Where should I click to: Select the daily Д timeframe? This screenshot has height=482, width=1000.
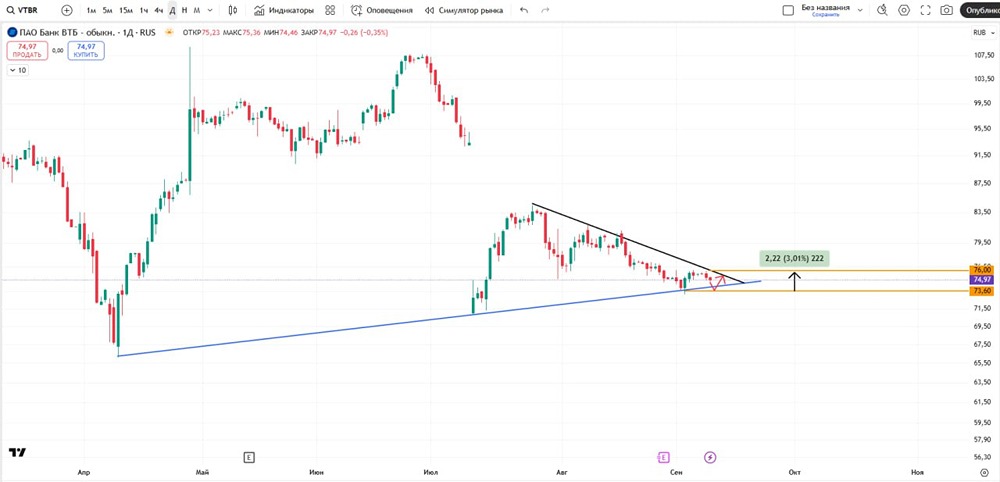point(172,10)
